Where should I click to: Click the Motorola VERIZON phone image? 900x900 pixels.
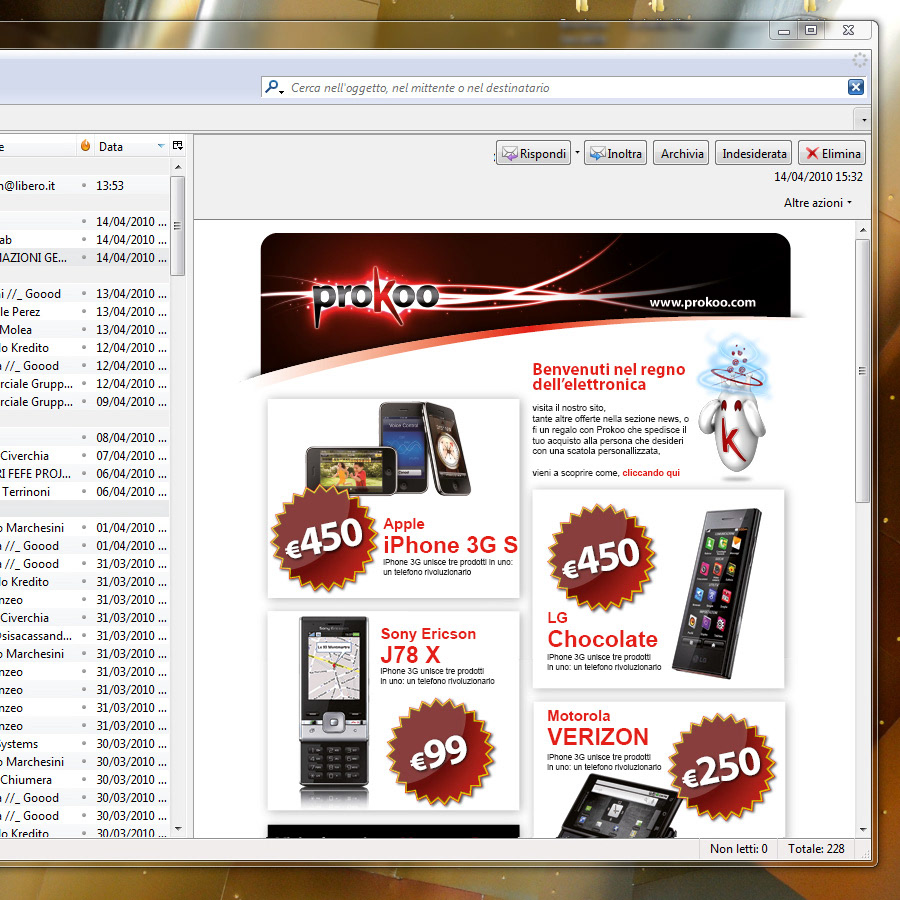click(619, 806)
